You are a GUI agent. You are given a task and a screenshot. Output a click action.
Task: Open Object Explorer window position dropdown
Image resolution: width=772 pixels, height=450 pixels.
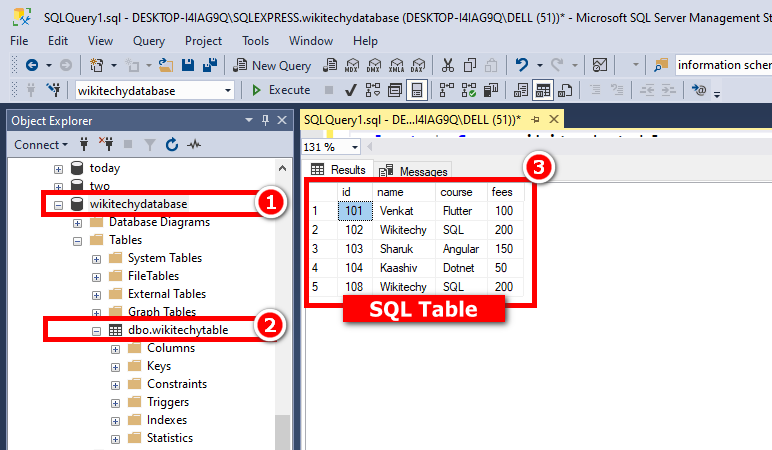pyautogui.click(x=249, y=120)
